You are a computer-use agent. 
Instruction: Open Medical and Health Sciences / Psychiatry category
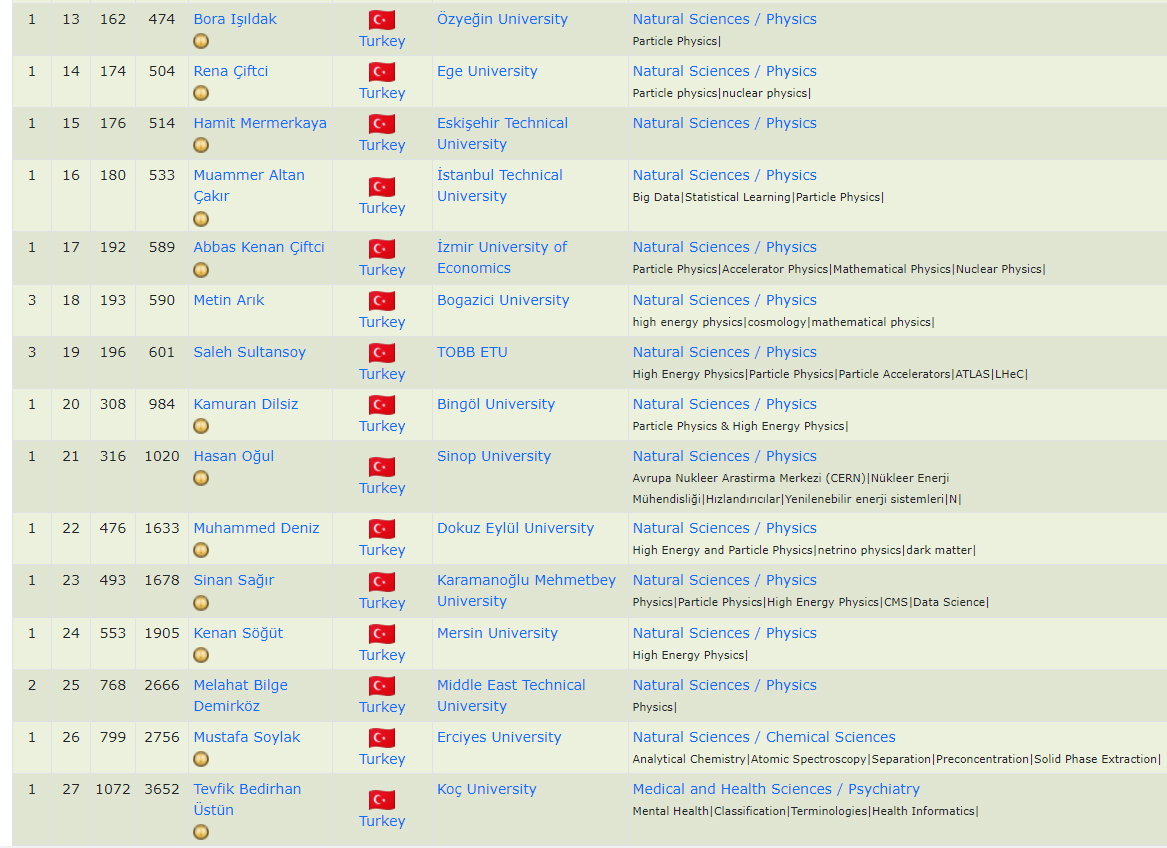[x=776, y=789]
